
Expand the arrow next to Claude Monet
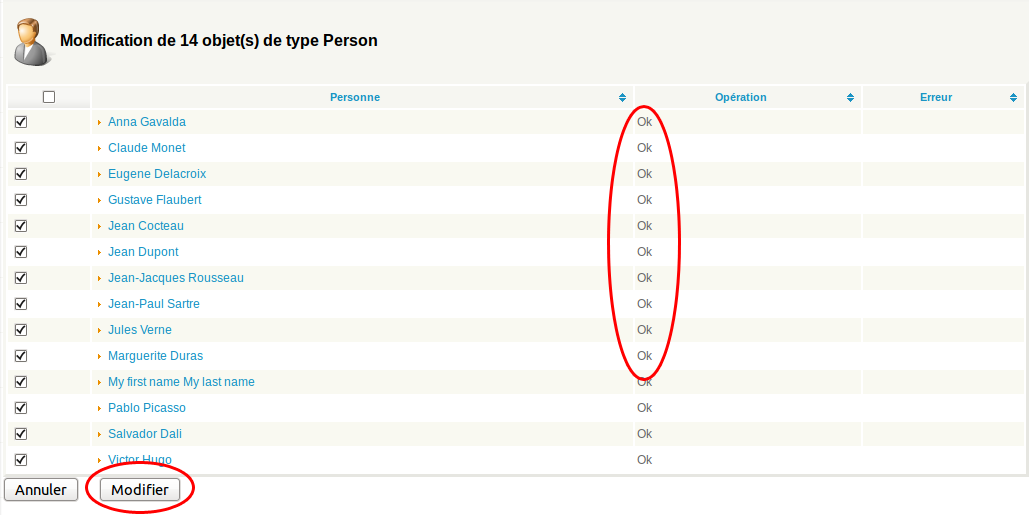click(100, 148)
